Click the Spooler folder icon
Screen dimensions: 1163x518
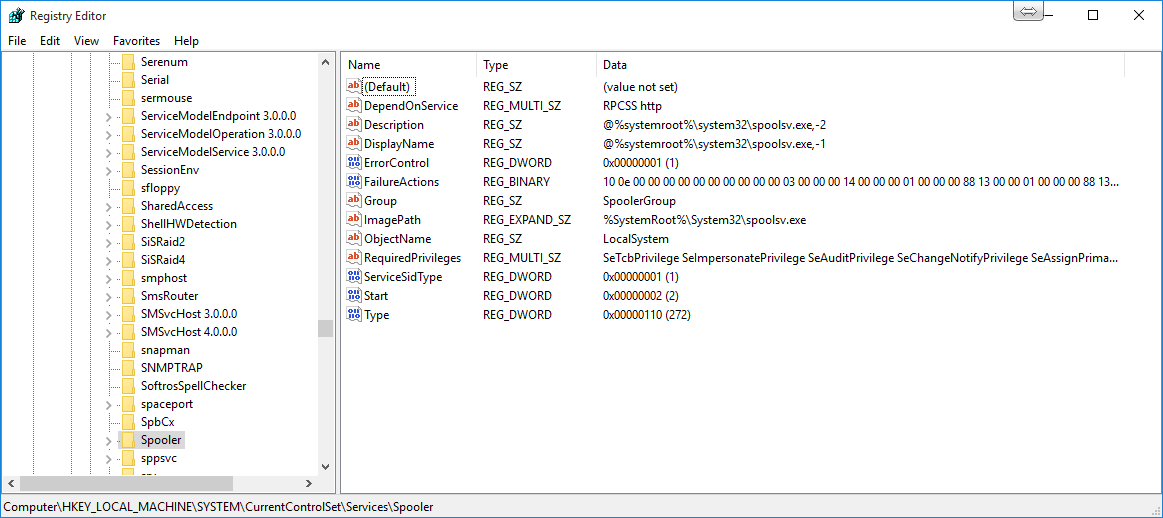coord(128,440)
